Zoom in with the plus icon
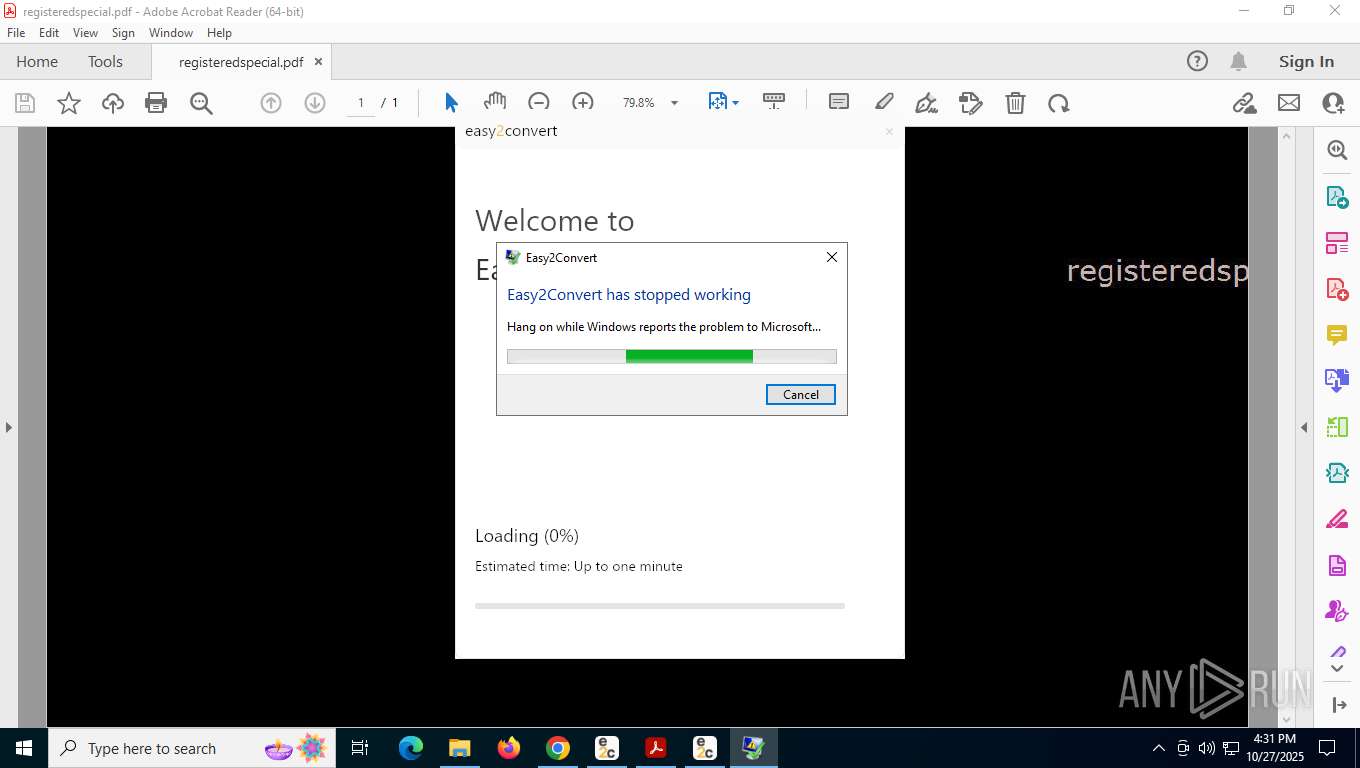This screenshot has width=1360, height=768. (583, 102)
